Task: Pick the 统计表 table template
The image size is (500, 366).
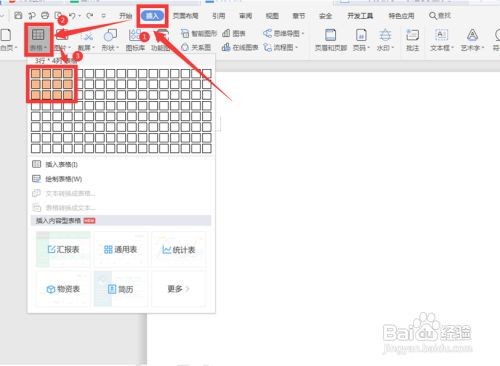Action: coord(178,249)
